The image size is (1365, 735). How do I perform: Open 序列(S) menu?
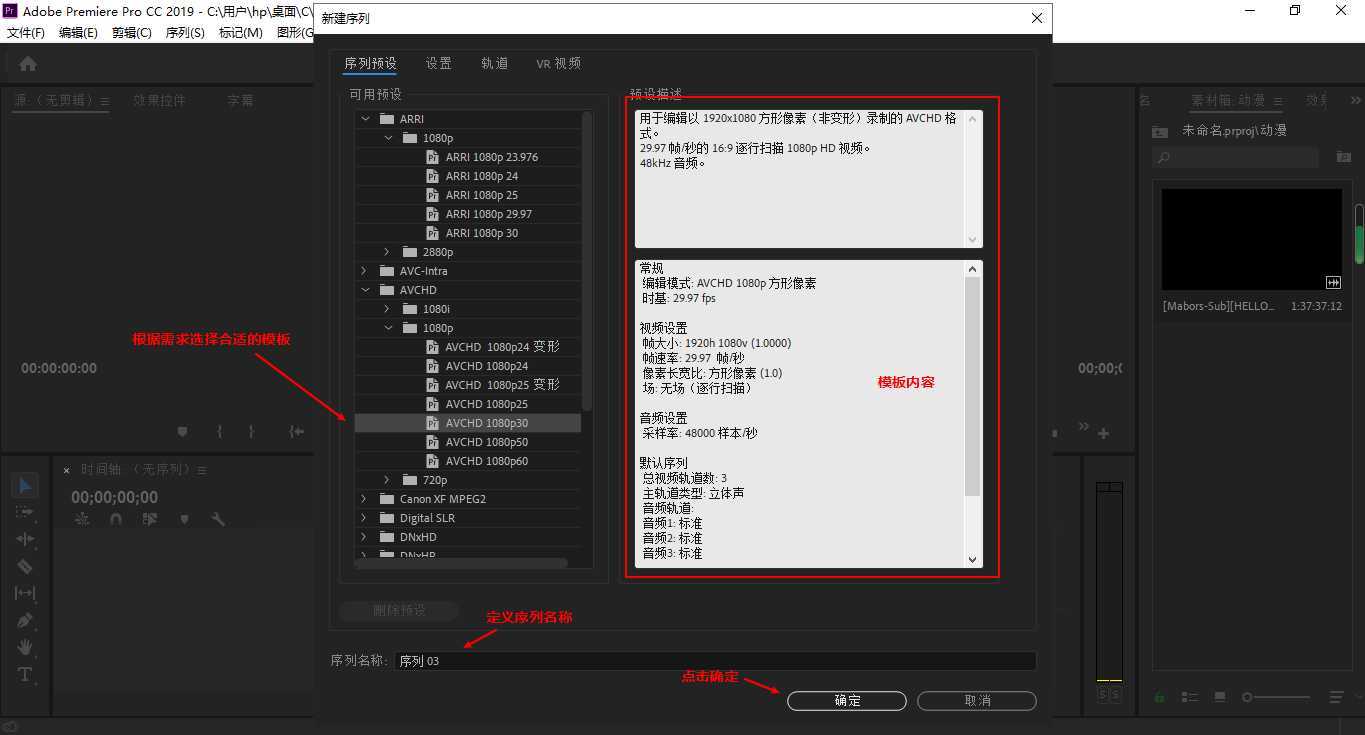[185, 32]
